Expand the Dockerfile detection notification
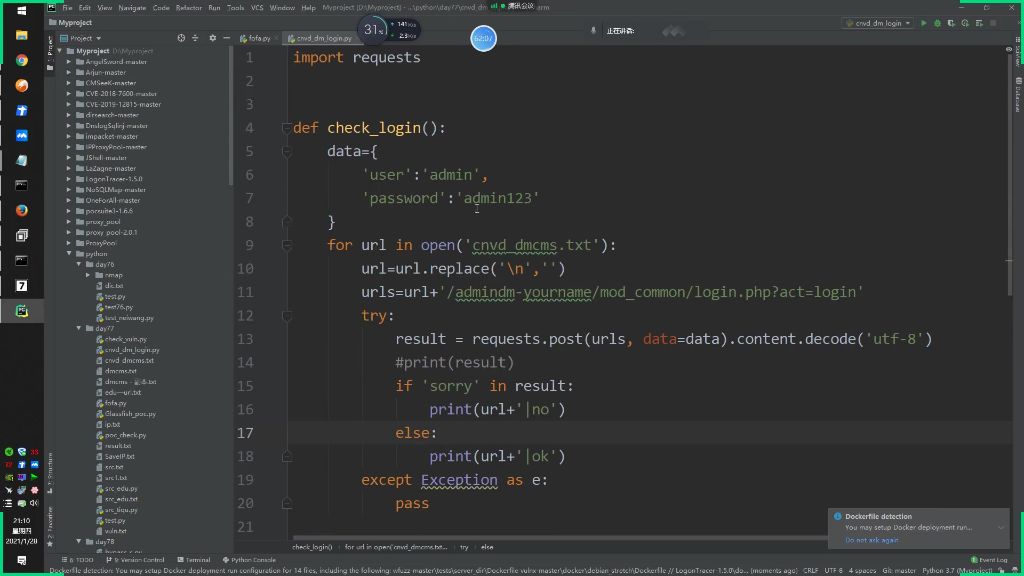Image resolution: width=1024 pixels, height=576 pixels. point(1000,528)
